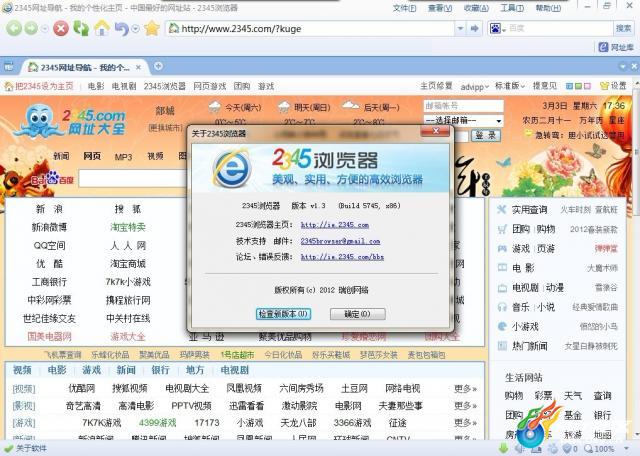Open the 工具(T) menu
This screenshot has height=456, width=640.
pyautogui.click(x=512, y=8)
